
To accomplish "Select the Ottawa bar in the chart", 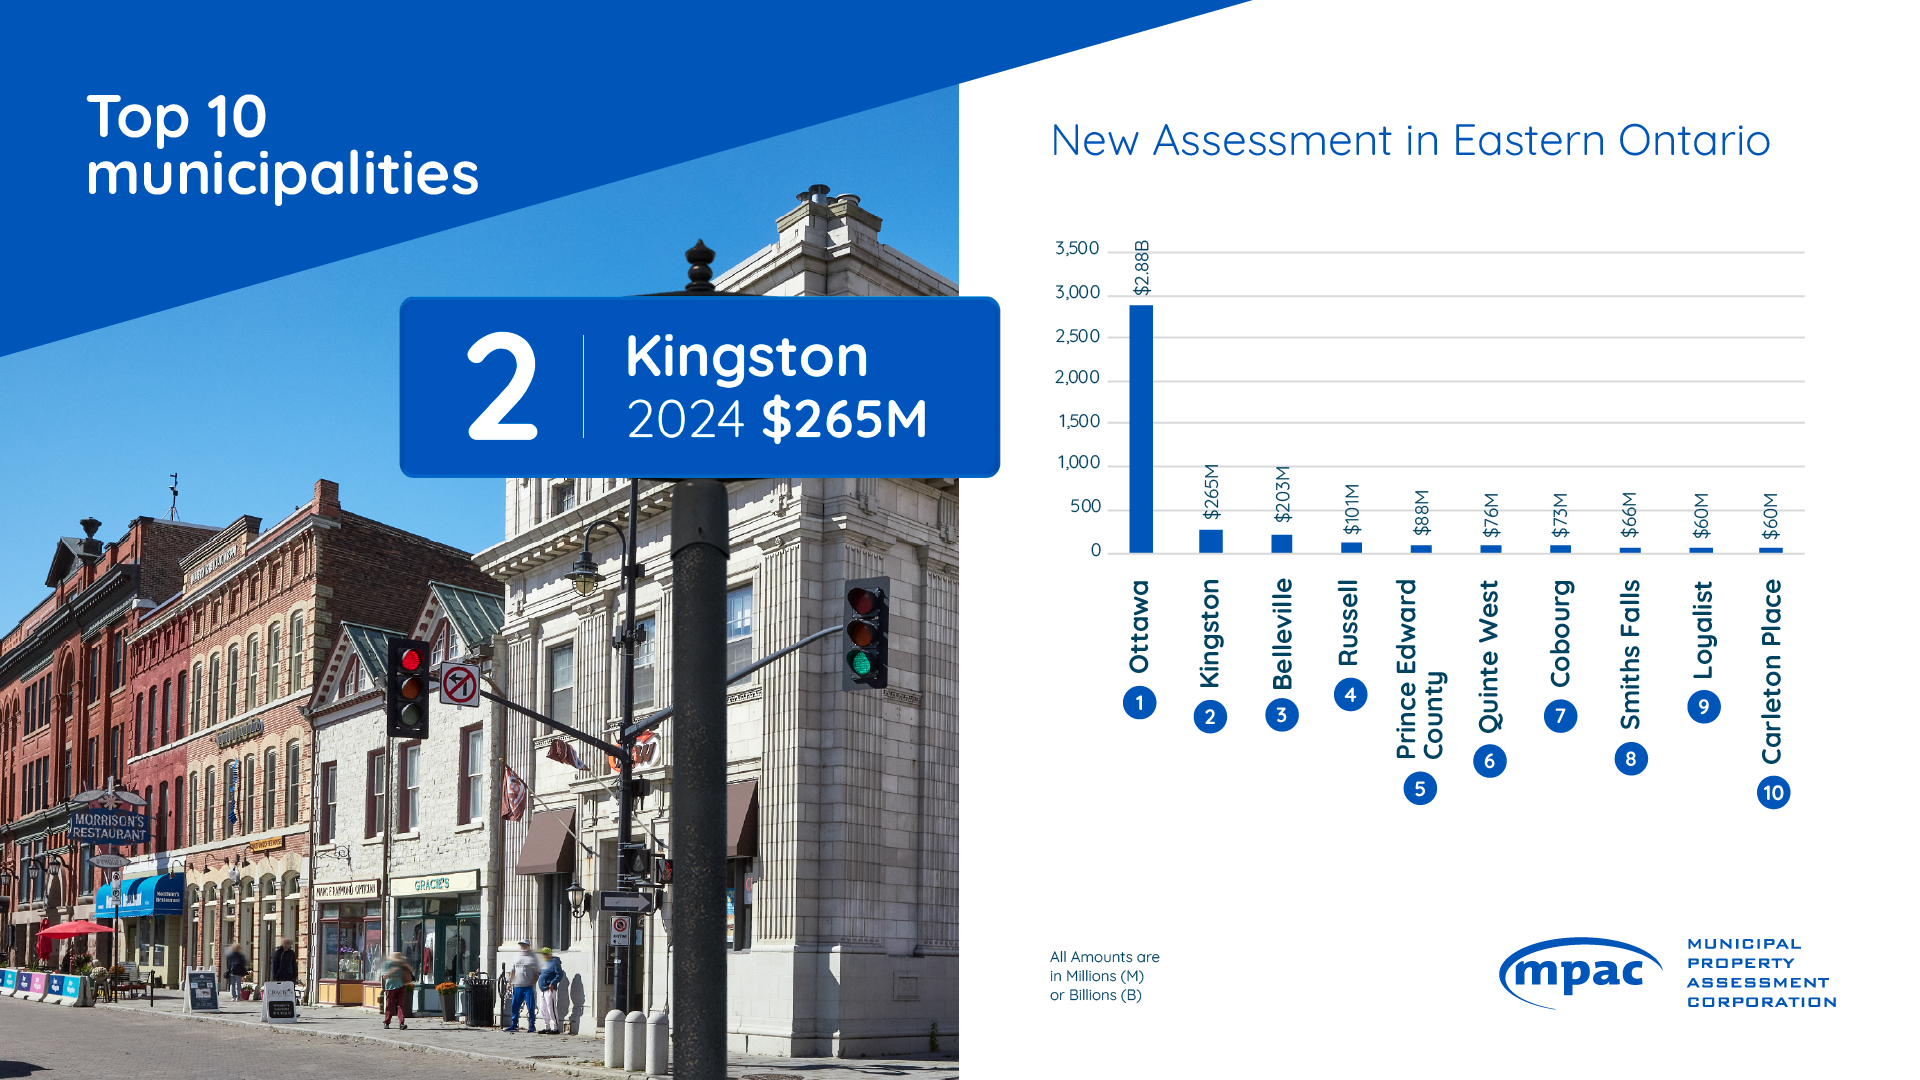I will coord(1141,429).
